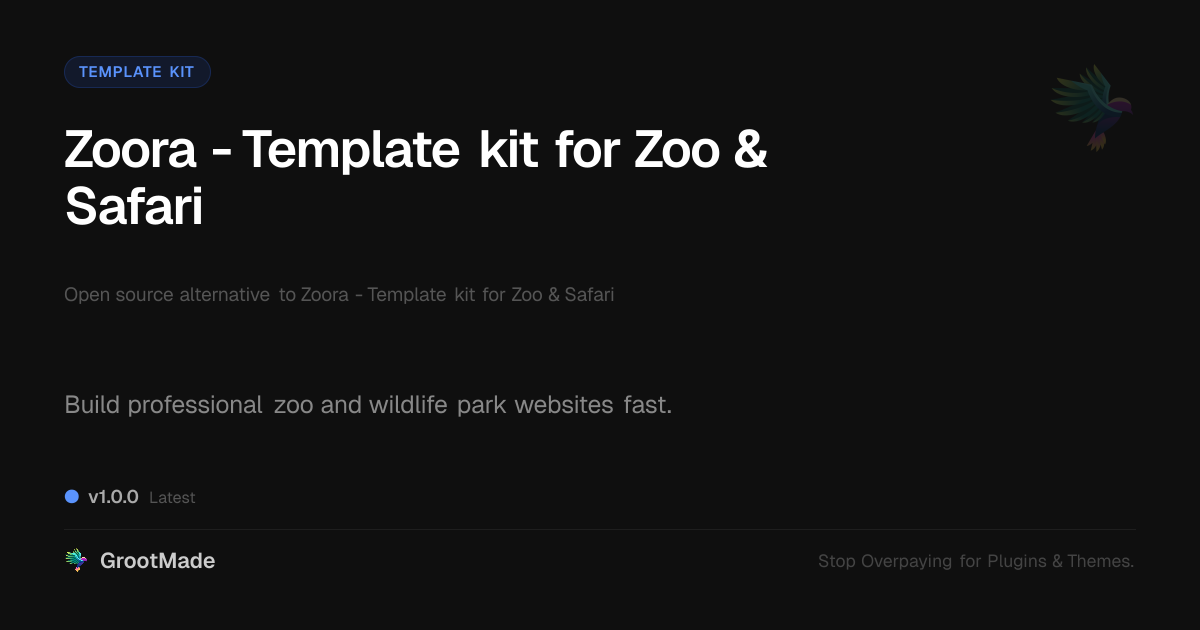Click the v1.0.0 version number
Screen dimensions: 1200x630
click(x=113, y=497)
